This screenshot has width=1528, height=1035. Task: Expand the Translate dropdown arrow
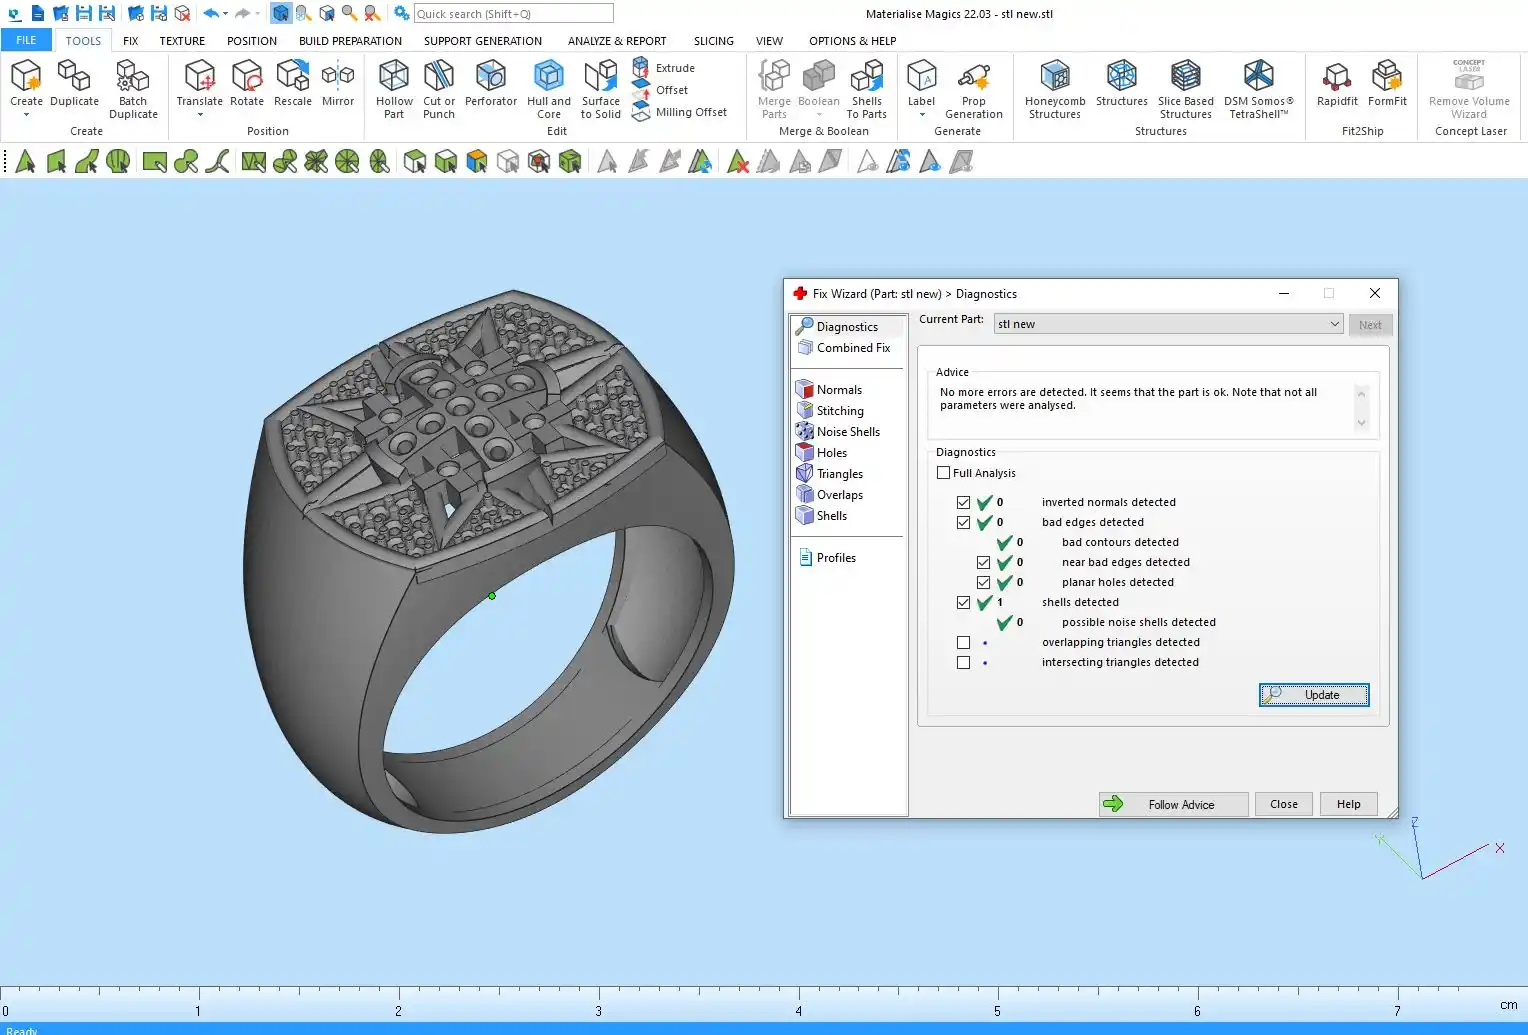[200, 115]
